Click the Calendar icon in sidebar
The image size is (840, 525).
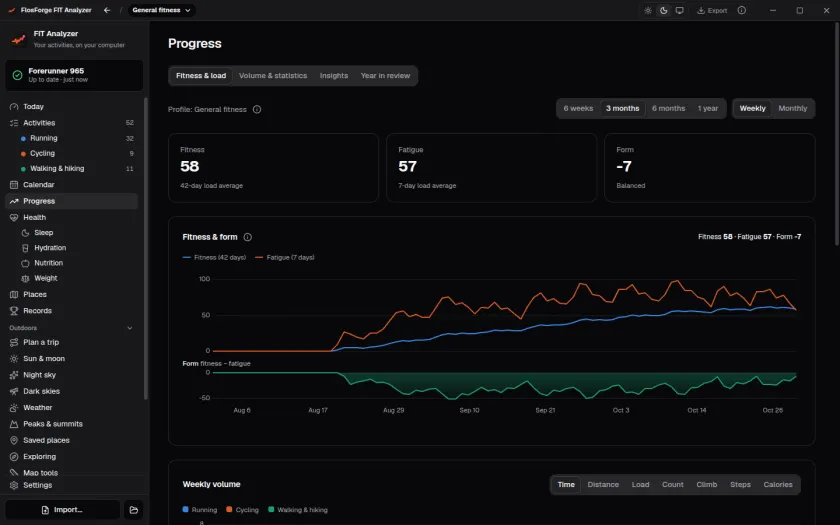(14, 185)
